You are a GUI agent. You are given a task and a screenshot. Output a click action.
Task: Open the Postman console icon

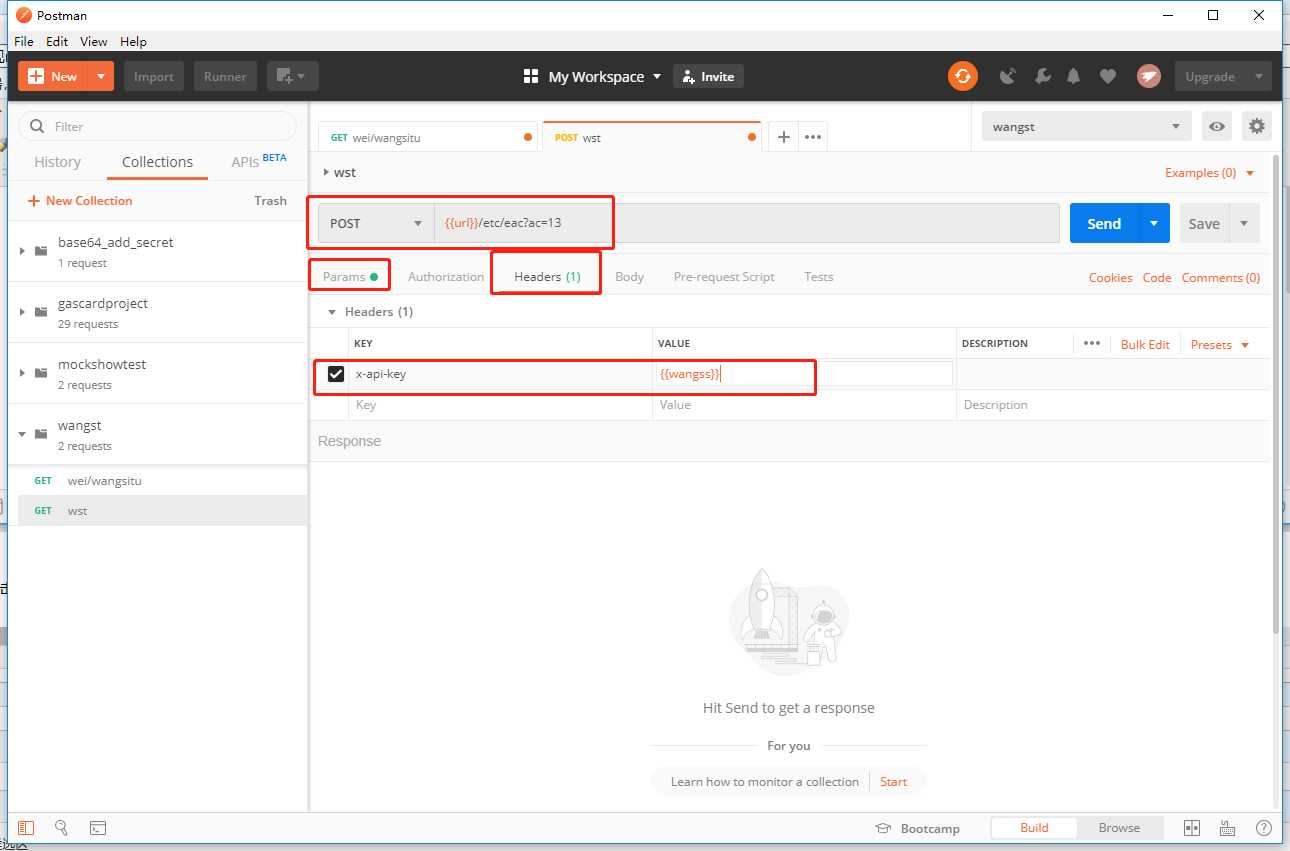[x=98, y=828]
